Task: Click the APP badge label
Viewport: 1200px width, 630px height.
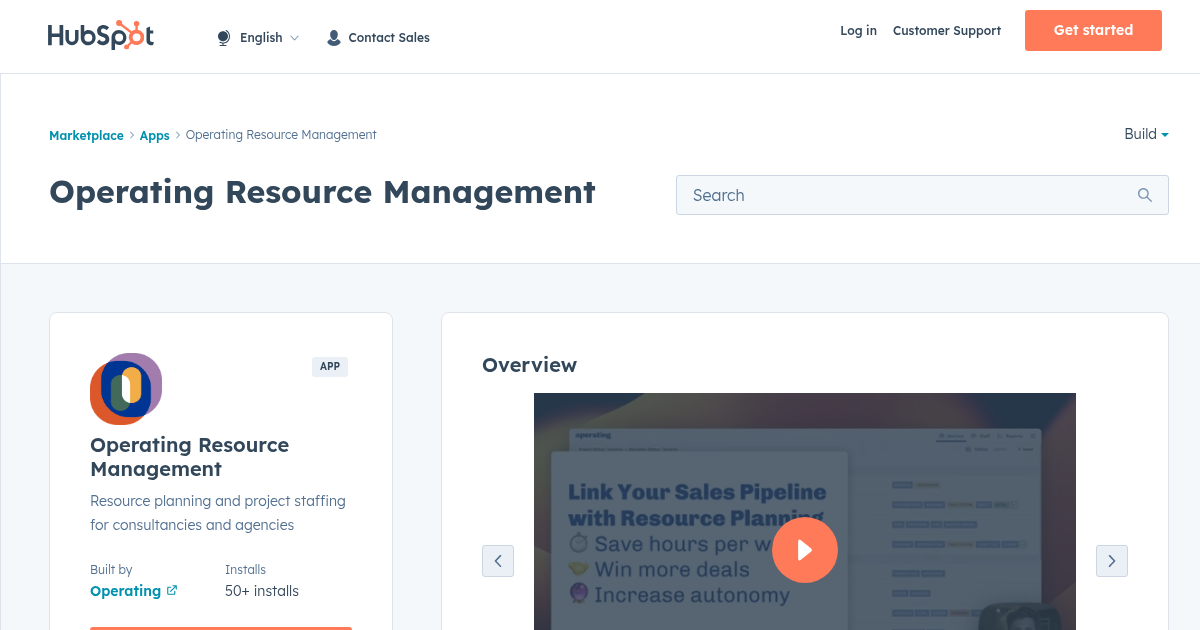Action: pyautogui.click(x=330, y=366)
